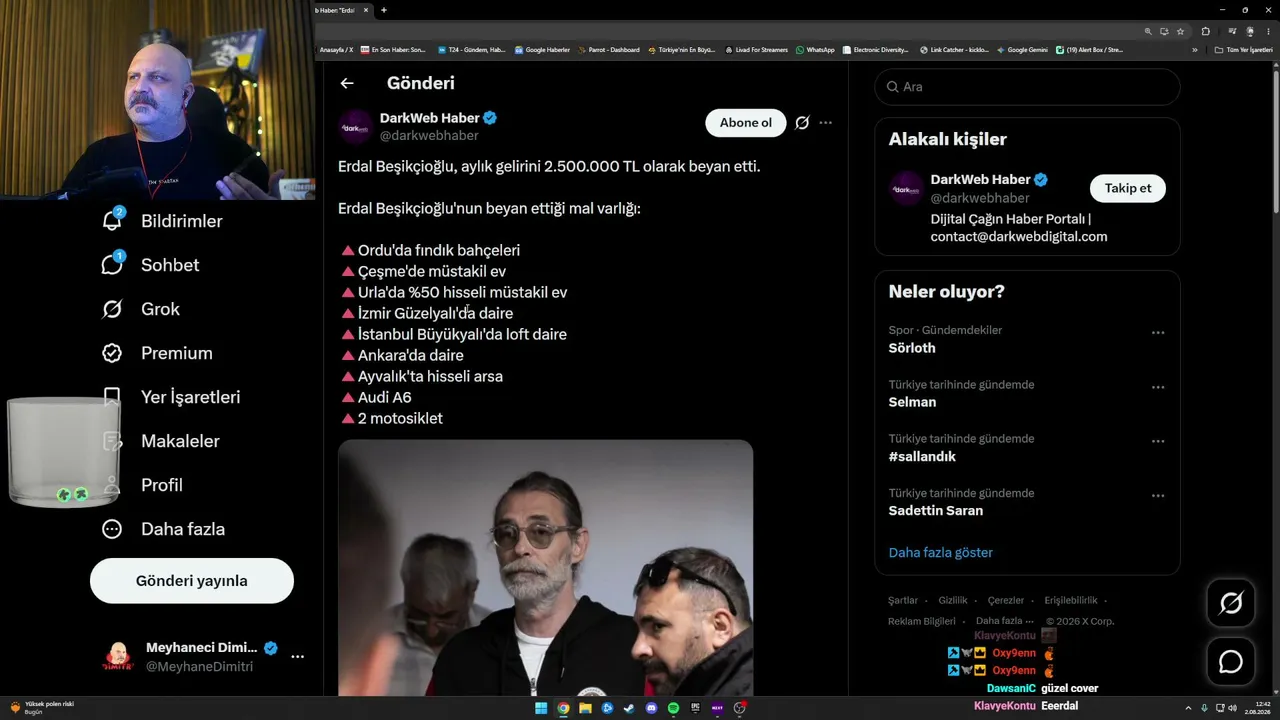Open the post's more options menu
This screenshot has width=1280, height=720.
(826, 123)
